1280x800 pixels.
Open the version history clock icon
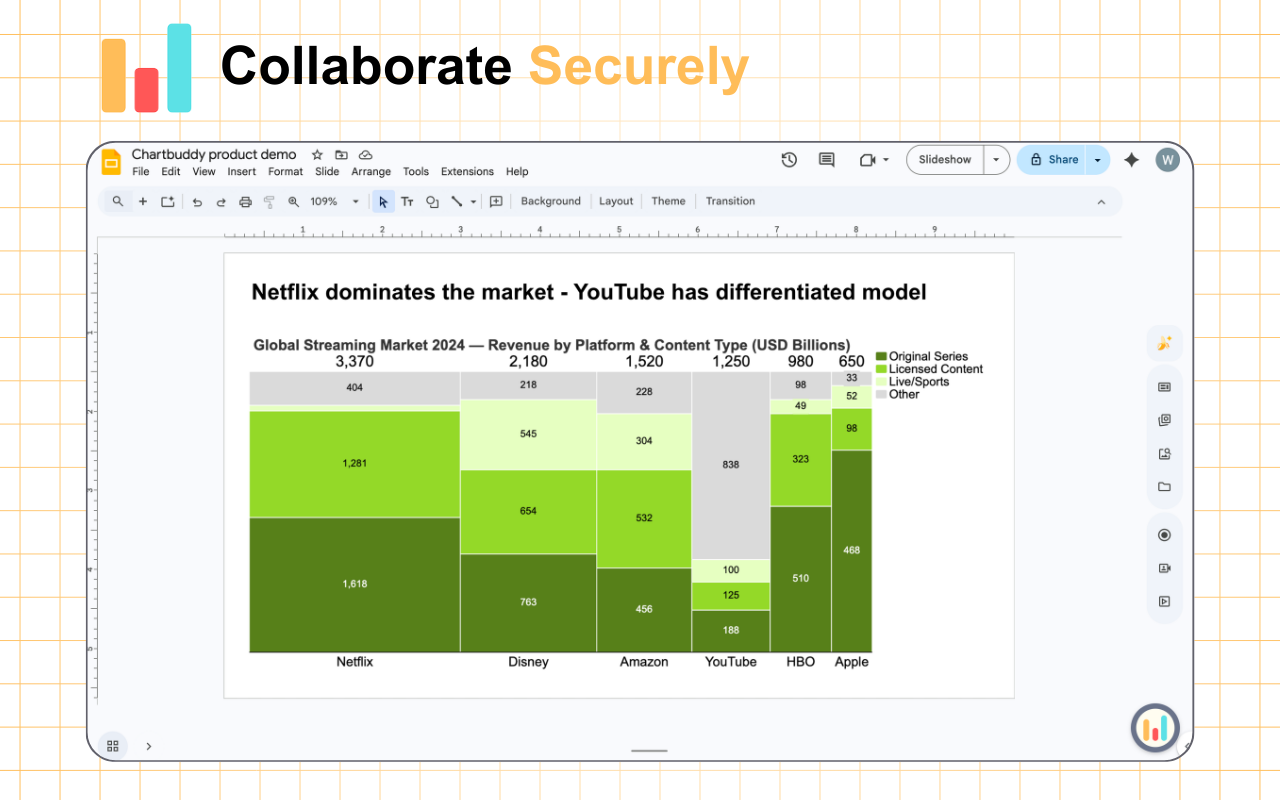pyautogui.click(x=789, y=160)
